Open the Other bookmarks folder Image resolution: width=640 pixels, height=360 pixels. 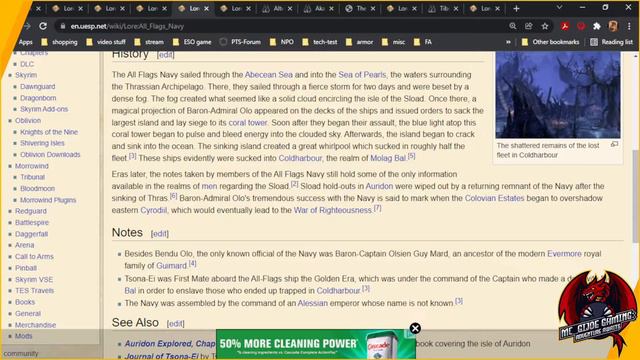click(x=551, y=42)
